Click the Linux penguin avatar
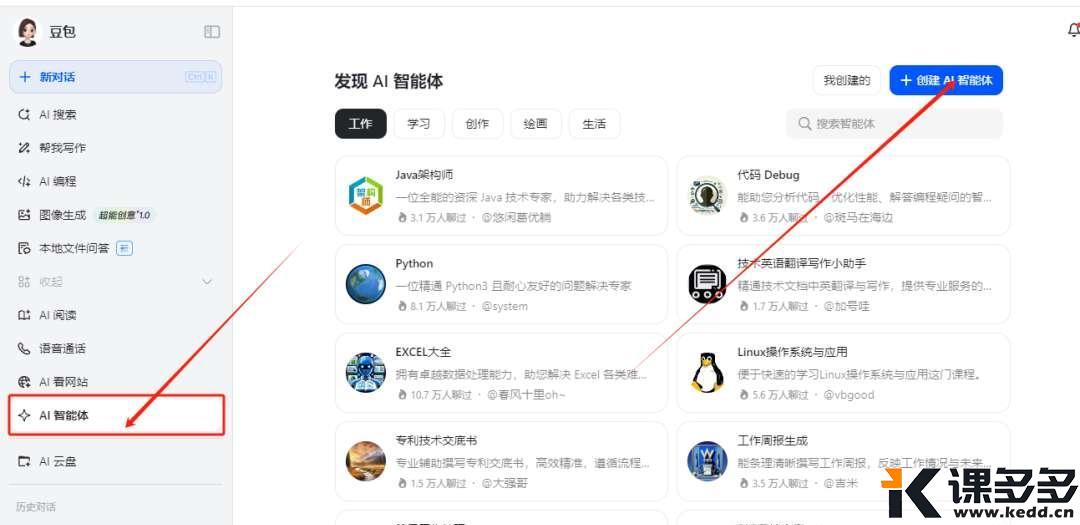This screenshot has height=525, width=1080. click(708, 373)
